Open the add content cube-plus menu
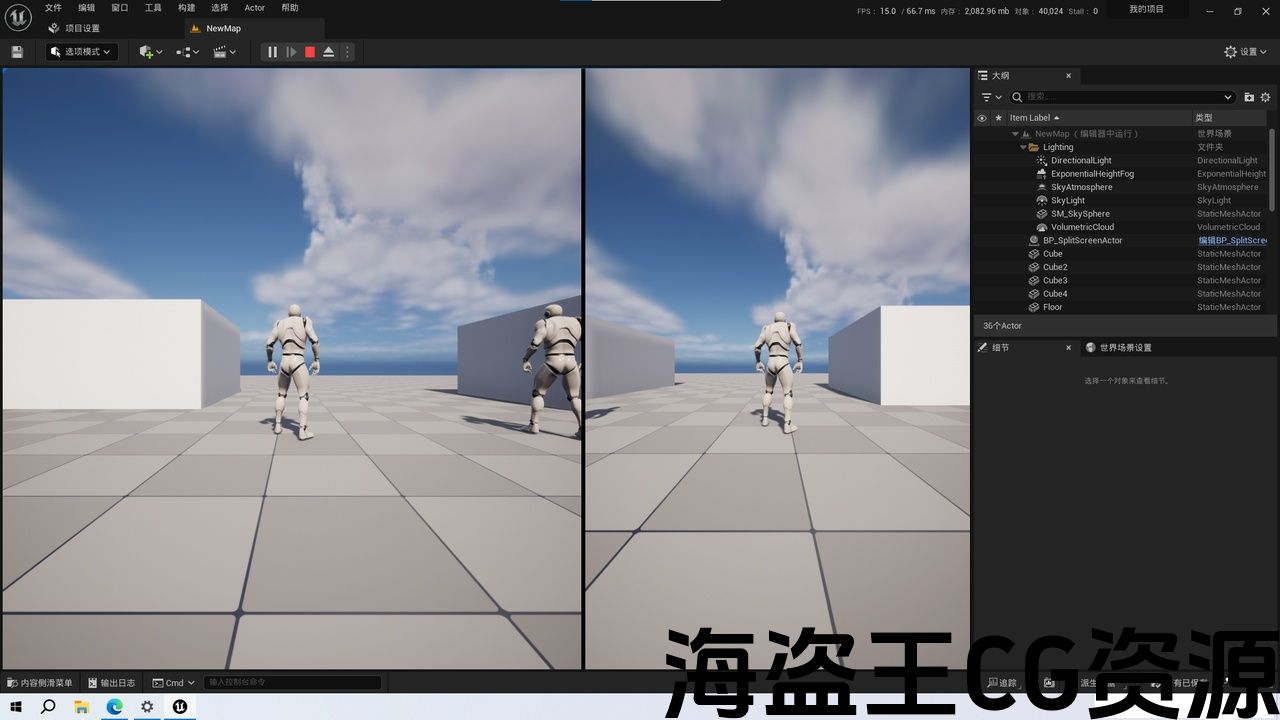Viewport: 1280px width, 720px height. (151, 52)
